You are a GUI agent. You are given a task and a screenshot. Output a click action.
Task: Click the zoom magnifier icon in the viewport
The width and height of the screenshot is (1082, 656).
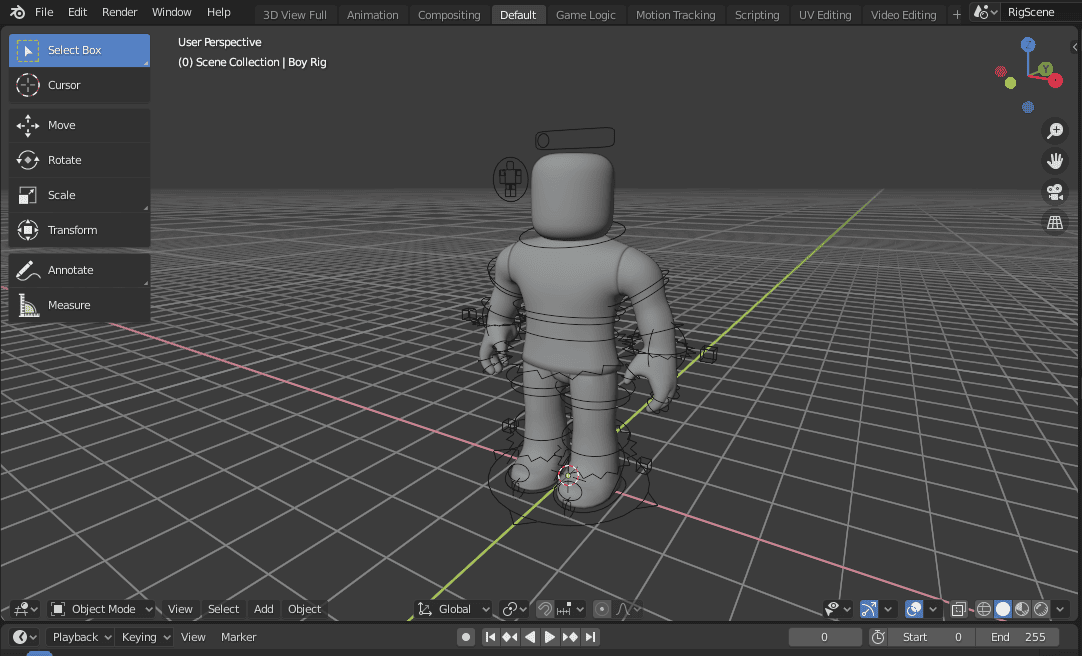click(x=1055, y=130)
